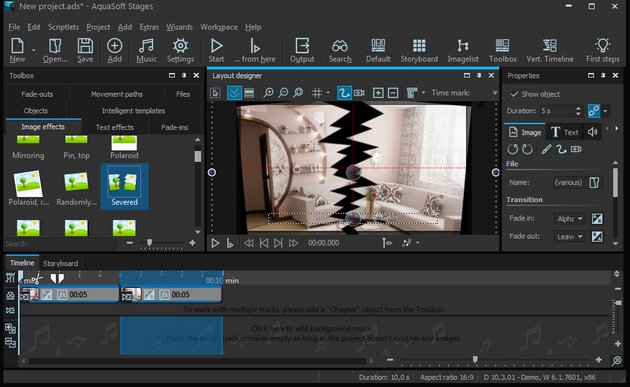This screenshot has width=630, height=387.
Task: Expand dropdown beside duration link button
Action: click(605, 111)
